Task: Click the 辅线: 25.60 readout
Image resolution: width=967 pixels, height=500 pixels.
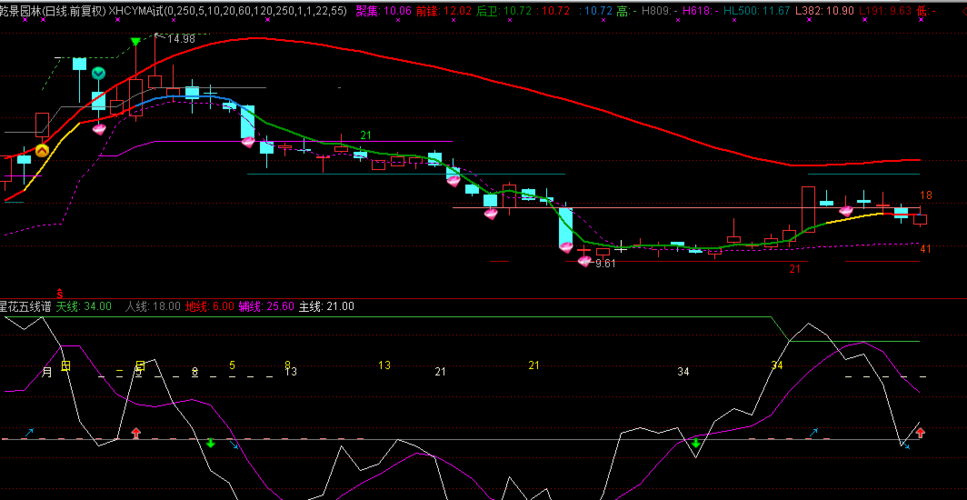Action: 267,306
